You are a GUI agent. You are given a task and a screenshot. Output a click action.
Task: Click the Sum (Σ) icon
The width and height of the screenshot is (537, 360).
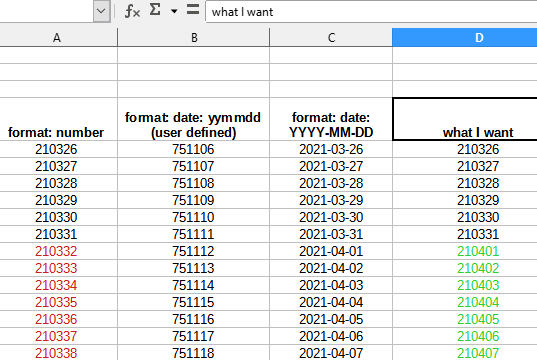coord(155,10)
